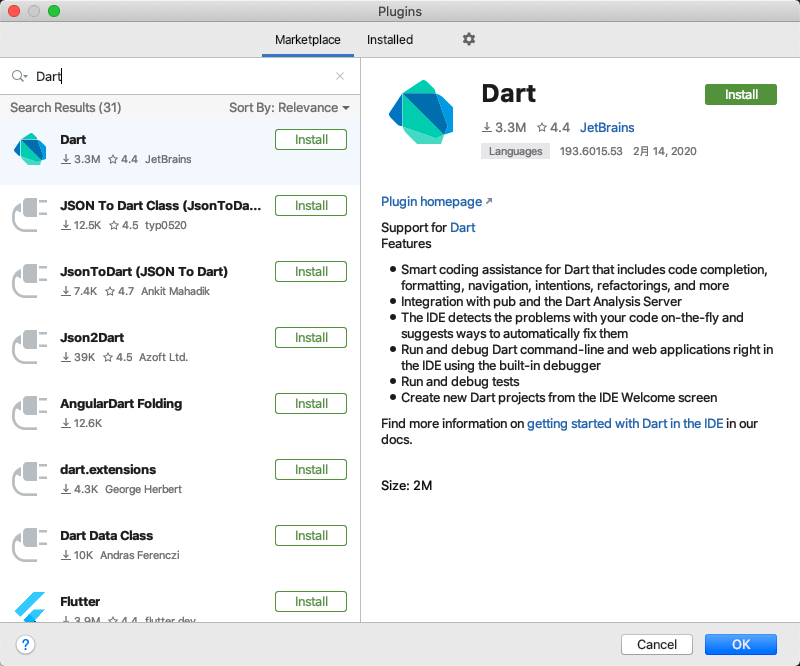Install the Dart Data Class plugin

(x=311, y=535)
